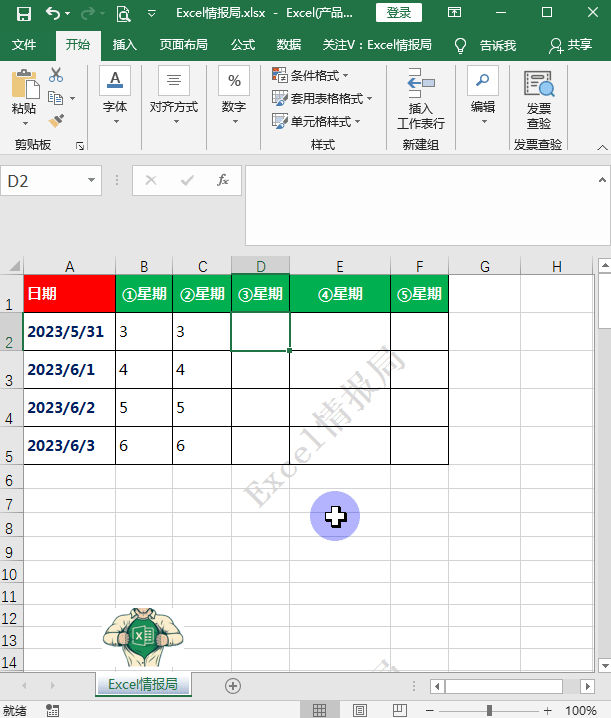Open the Copy dropdown arrow
The image size is (611, 718).
72,98
